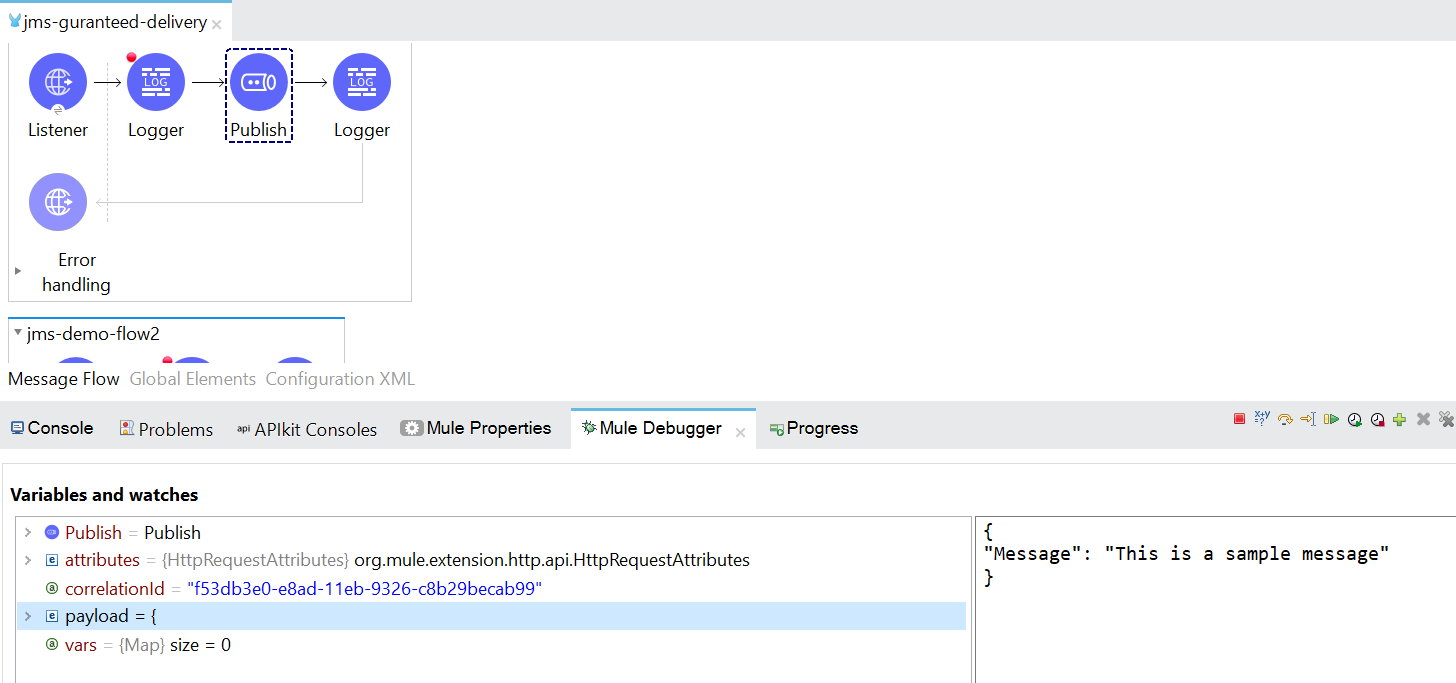Open the Progress tab

coord(814,428)
